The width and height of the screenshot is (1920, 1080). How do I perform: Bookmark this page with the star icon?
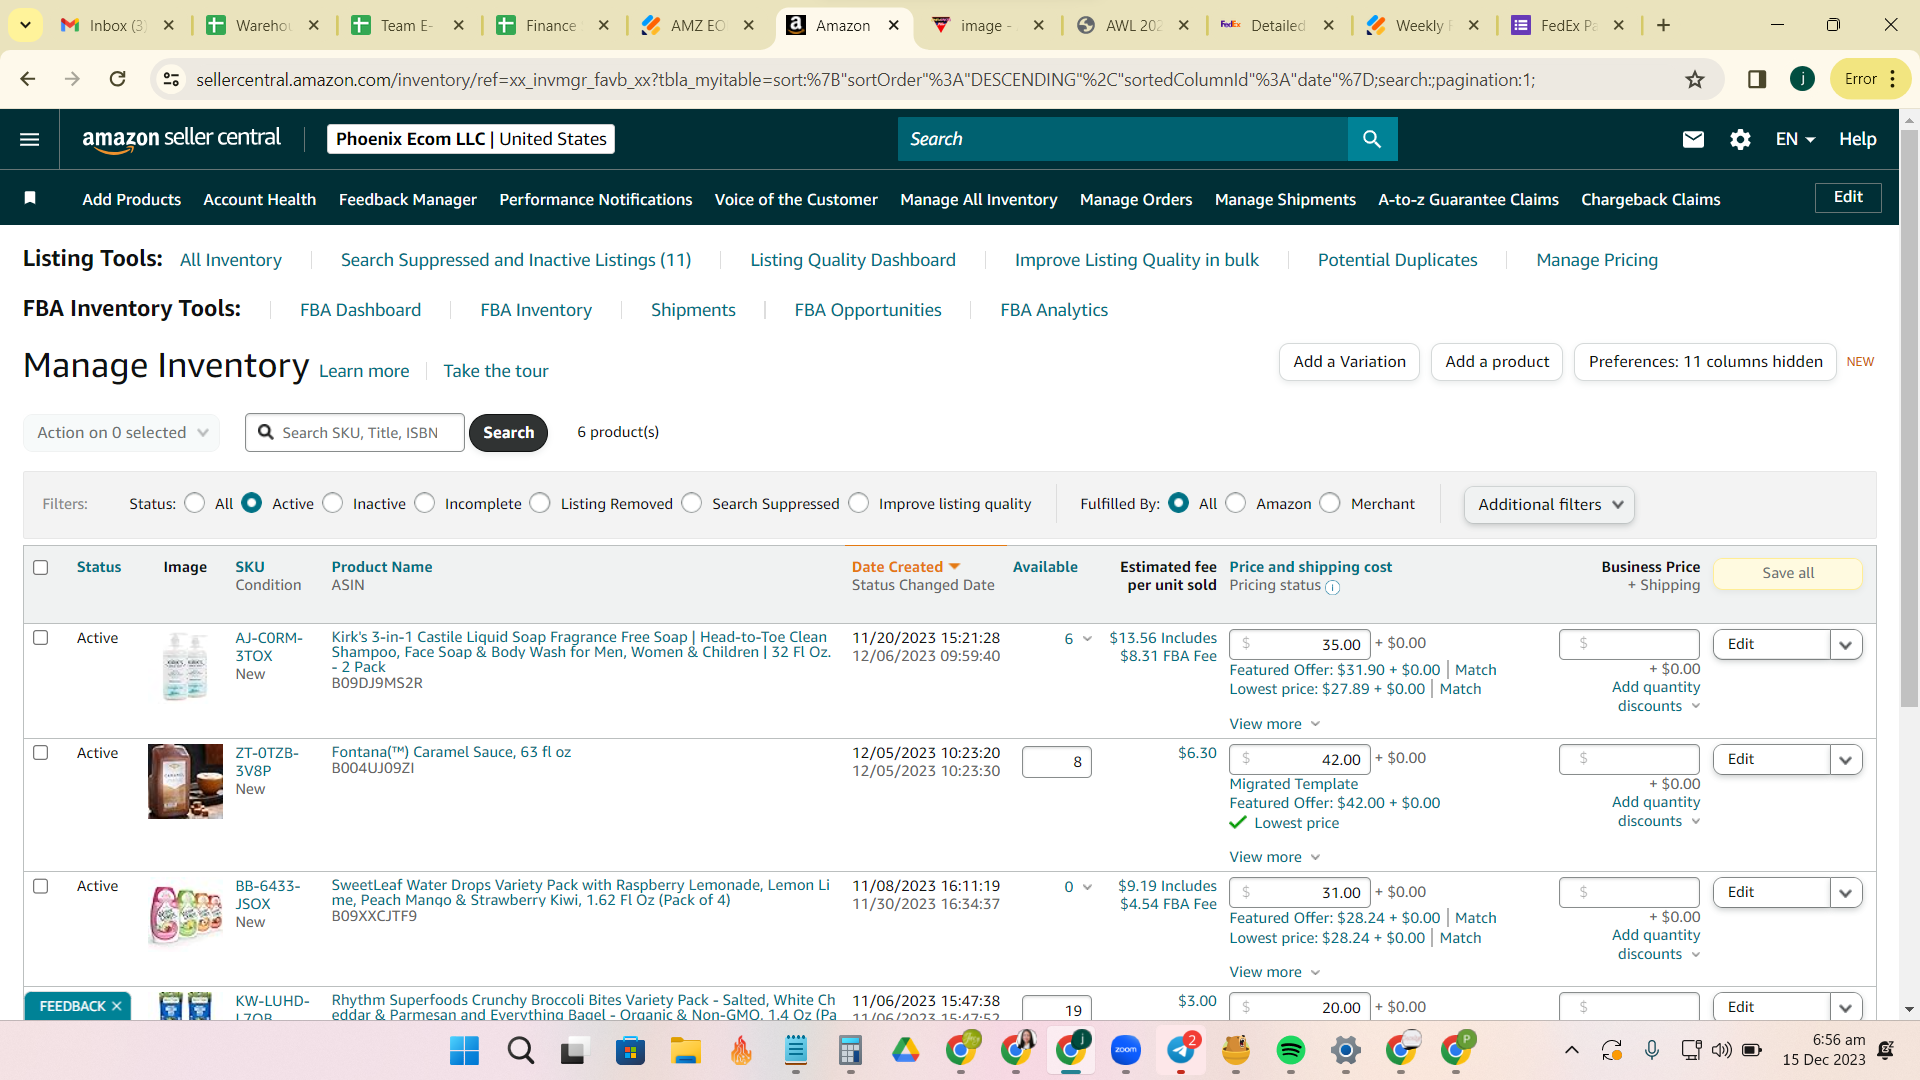1695,79
